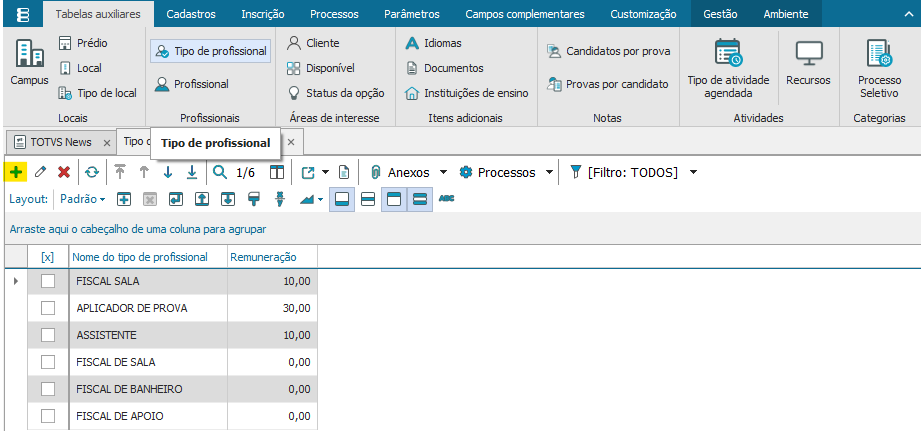Expand the Anexos dropdown
The height and width of the screenshot is (431, 921).
click(443, 172)
